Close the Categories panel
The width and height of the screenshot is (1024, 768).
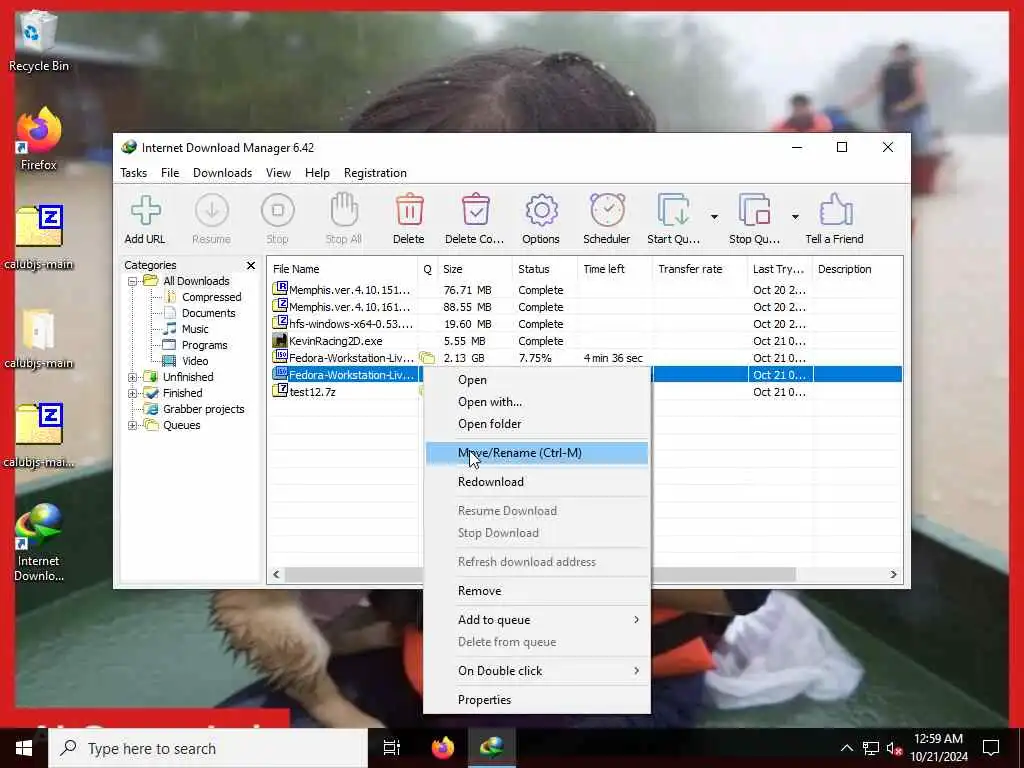251,265
